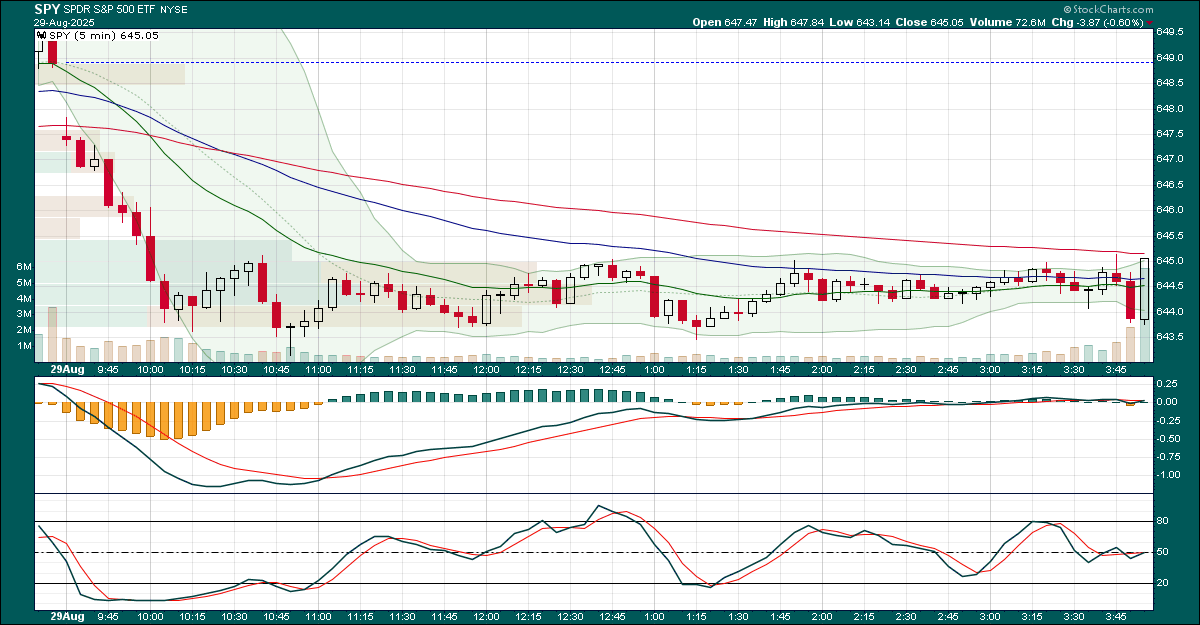Image resolution: width=1200 pixels, height=625 pixels.
Task: Click the 1M volume scale label
Action: click(x=25, y=345)
